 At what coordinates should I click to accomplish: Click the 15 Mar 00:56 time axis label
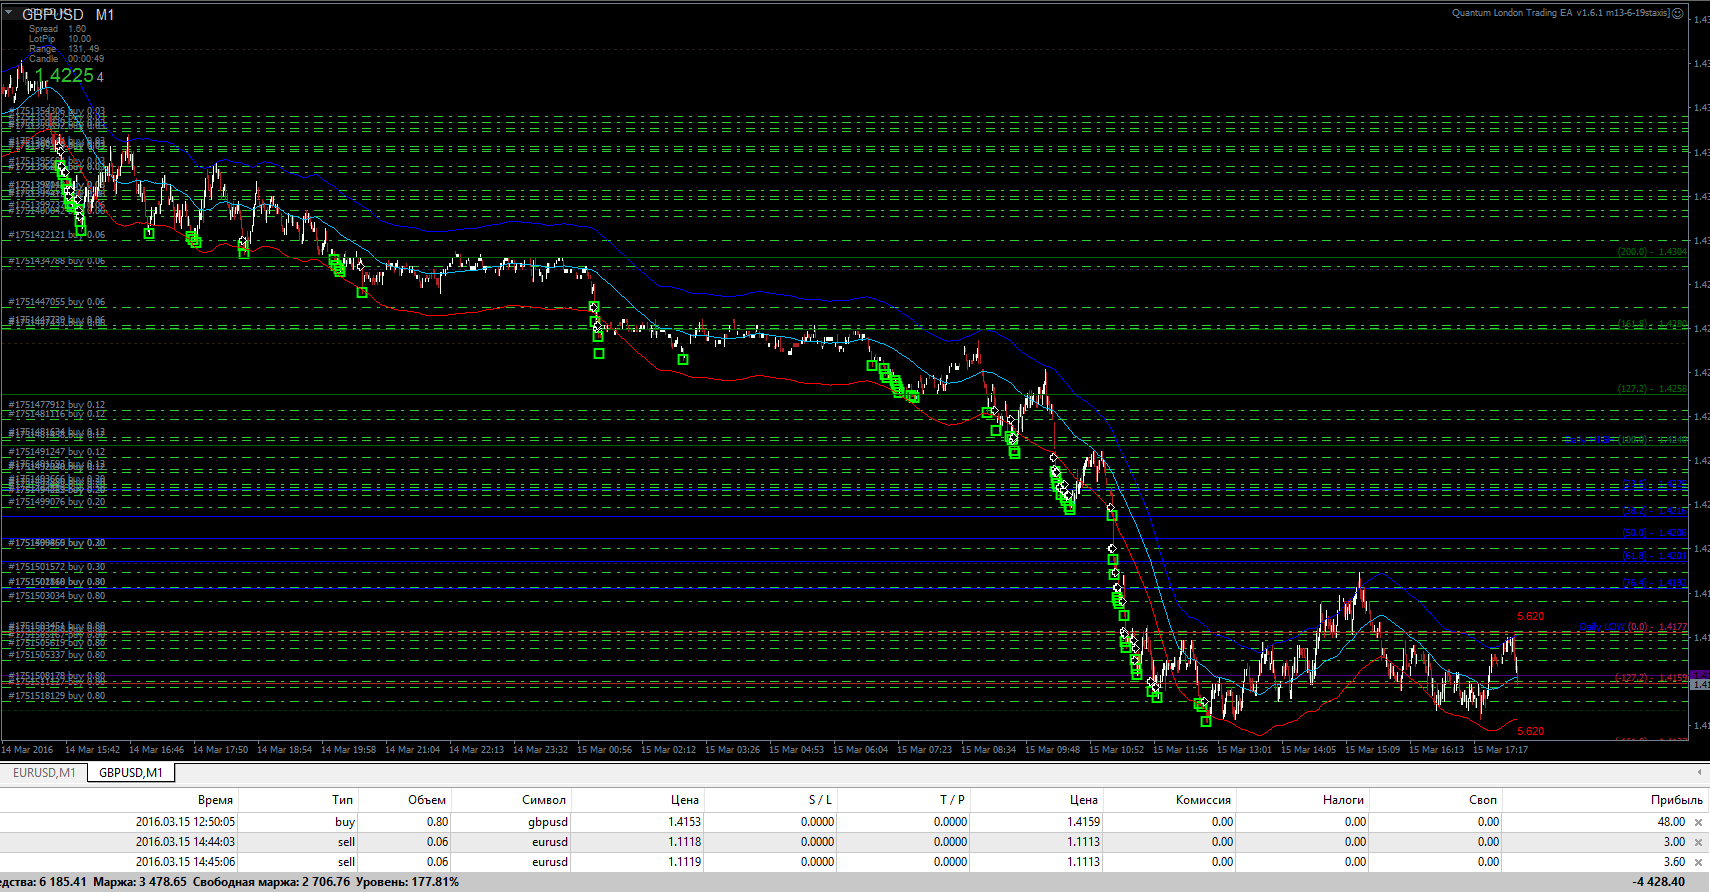coord(604,750)
